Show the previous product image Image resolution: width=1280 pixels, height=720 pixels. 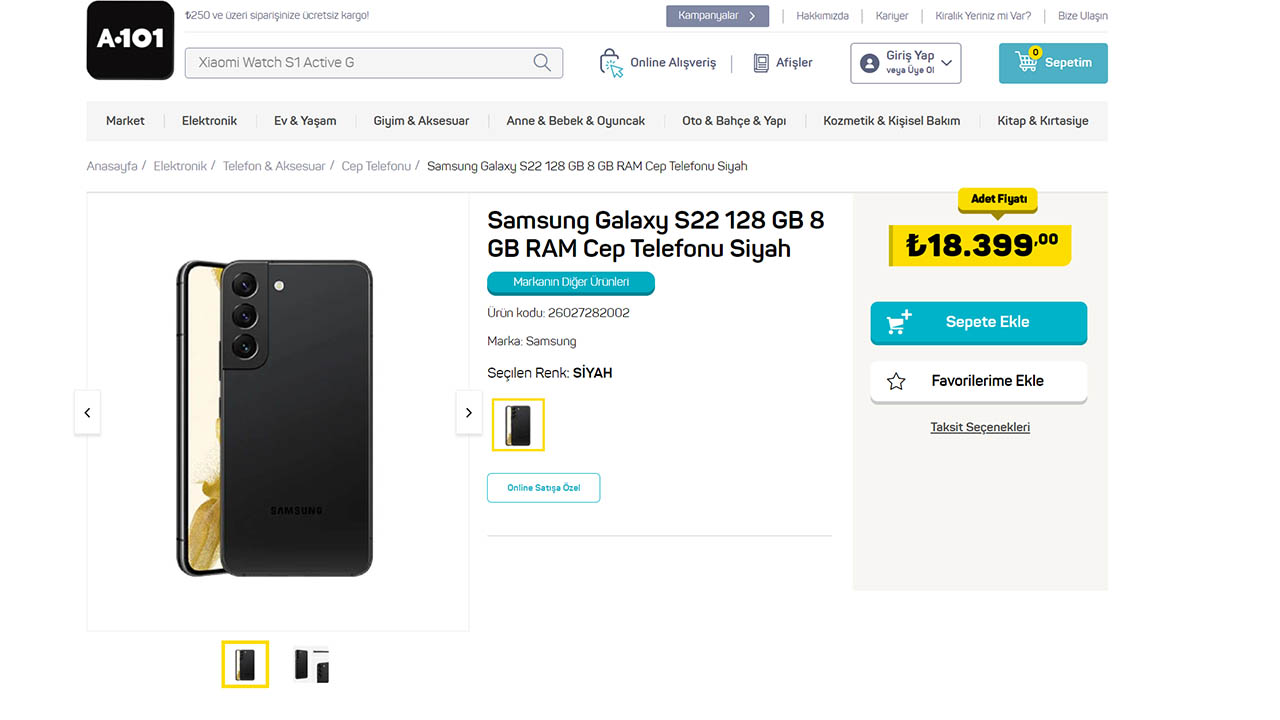pyautogui.click(x=87, y=413)
